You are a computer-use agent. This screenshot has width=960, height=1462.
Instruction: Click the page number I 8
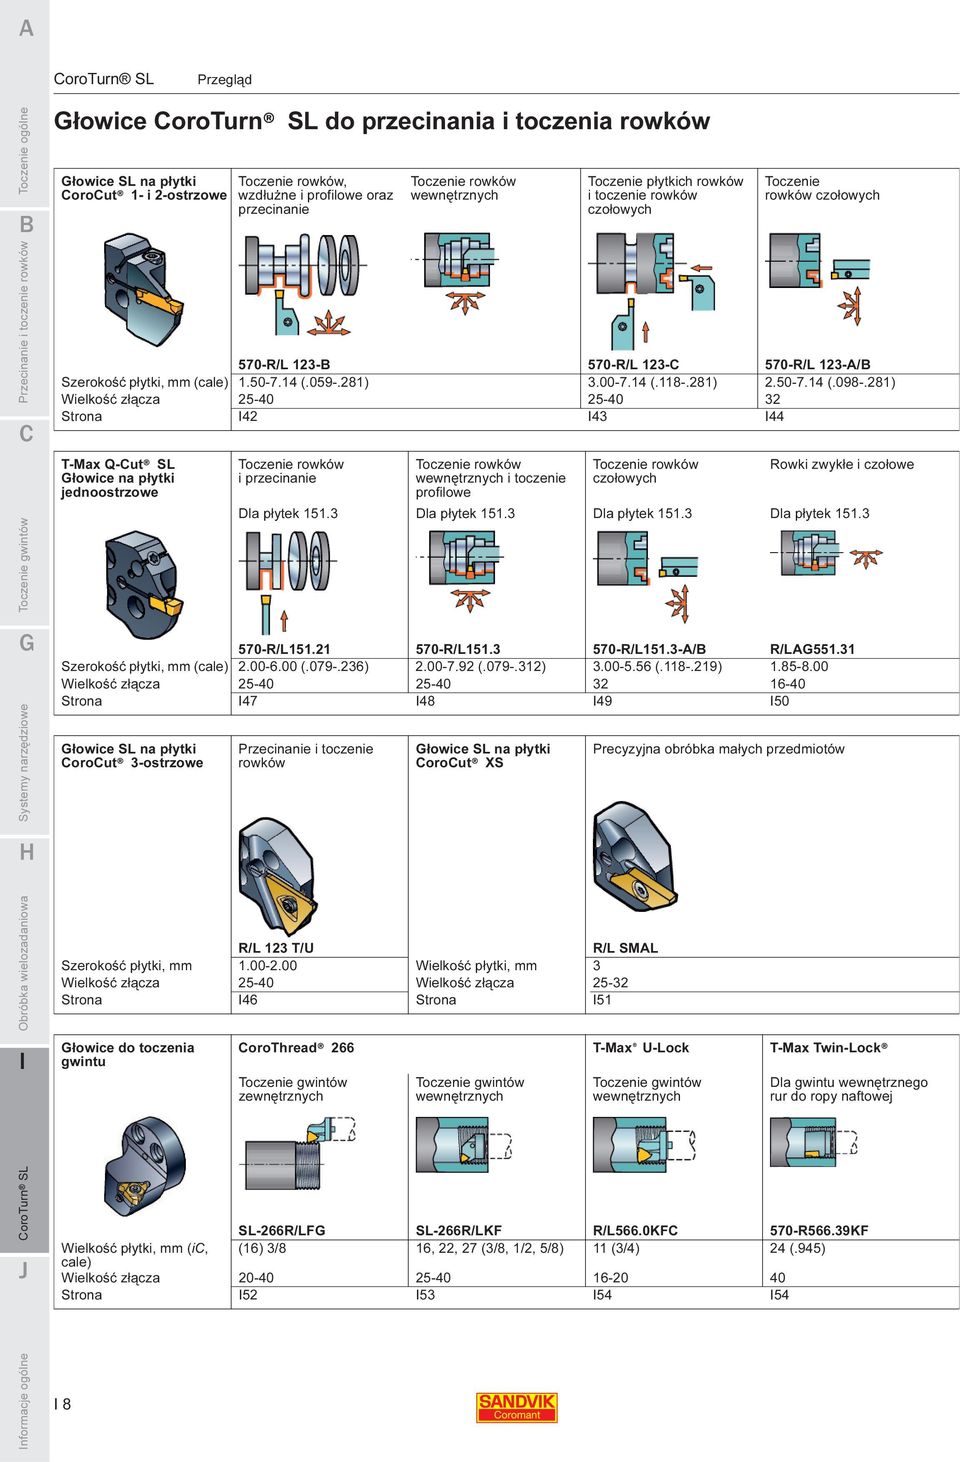coord(63,1404)
